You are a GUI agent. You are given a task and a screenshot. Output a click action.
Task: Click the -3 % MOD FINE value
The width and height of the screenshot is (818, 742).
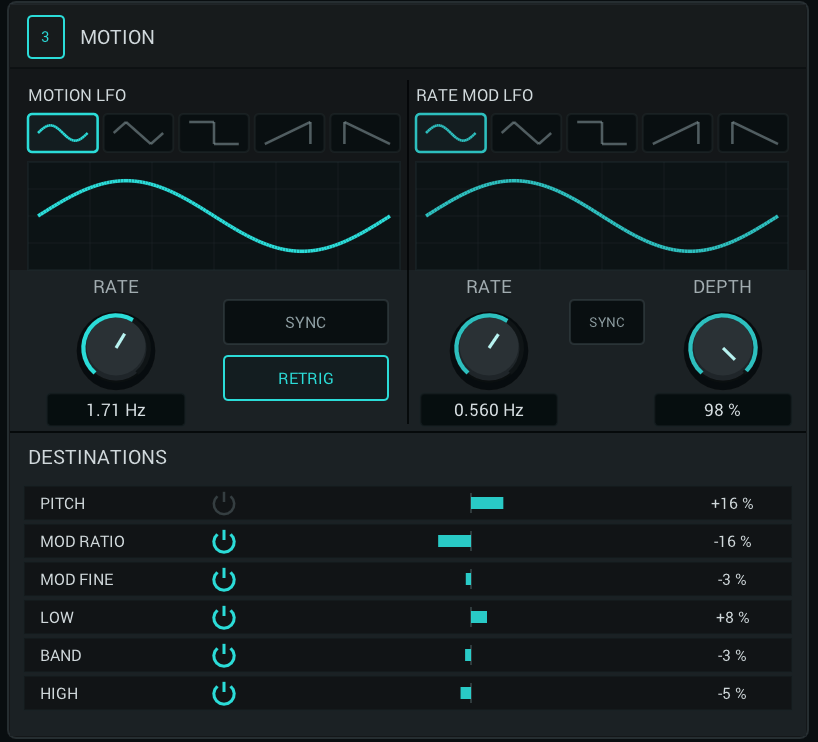click(732, 580)
